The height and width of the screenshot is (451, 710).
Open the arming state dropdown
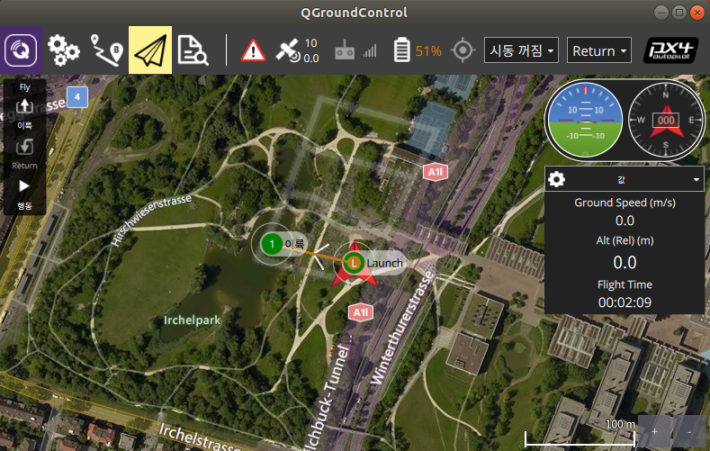(x=521, y=50)
